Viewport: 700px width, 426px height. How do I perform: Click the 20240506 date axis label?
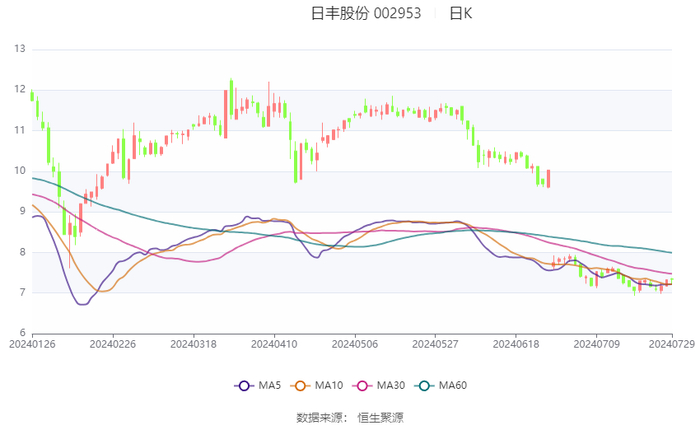coord(353,343)
